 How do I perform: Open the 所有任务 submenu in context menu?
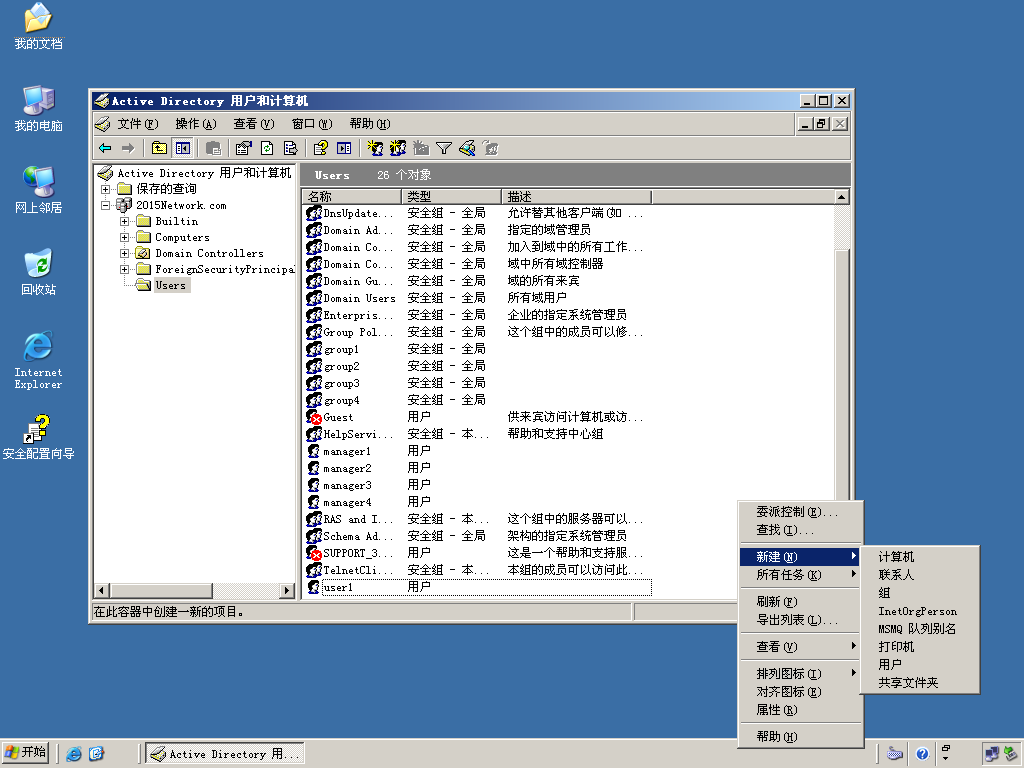click(x=801, y=575)
